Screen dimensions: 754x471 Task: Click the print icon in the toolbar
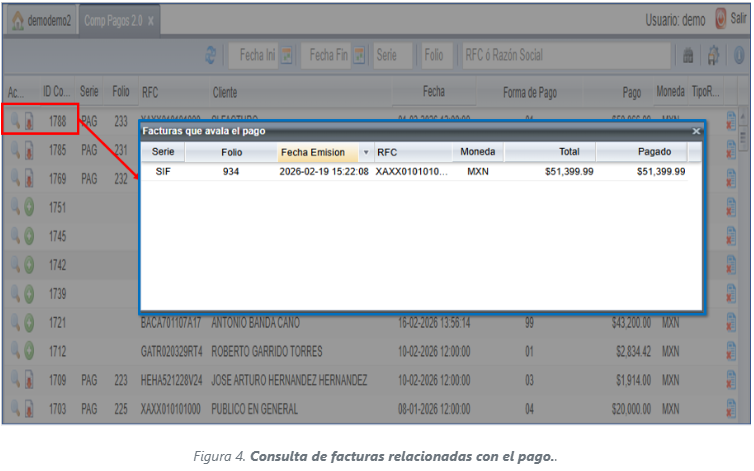(689, 57)
